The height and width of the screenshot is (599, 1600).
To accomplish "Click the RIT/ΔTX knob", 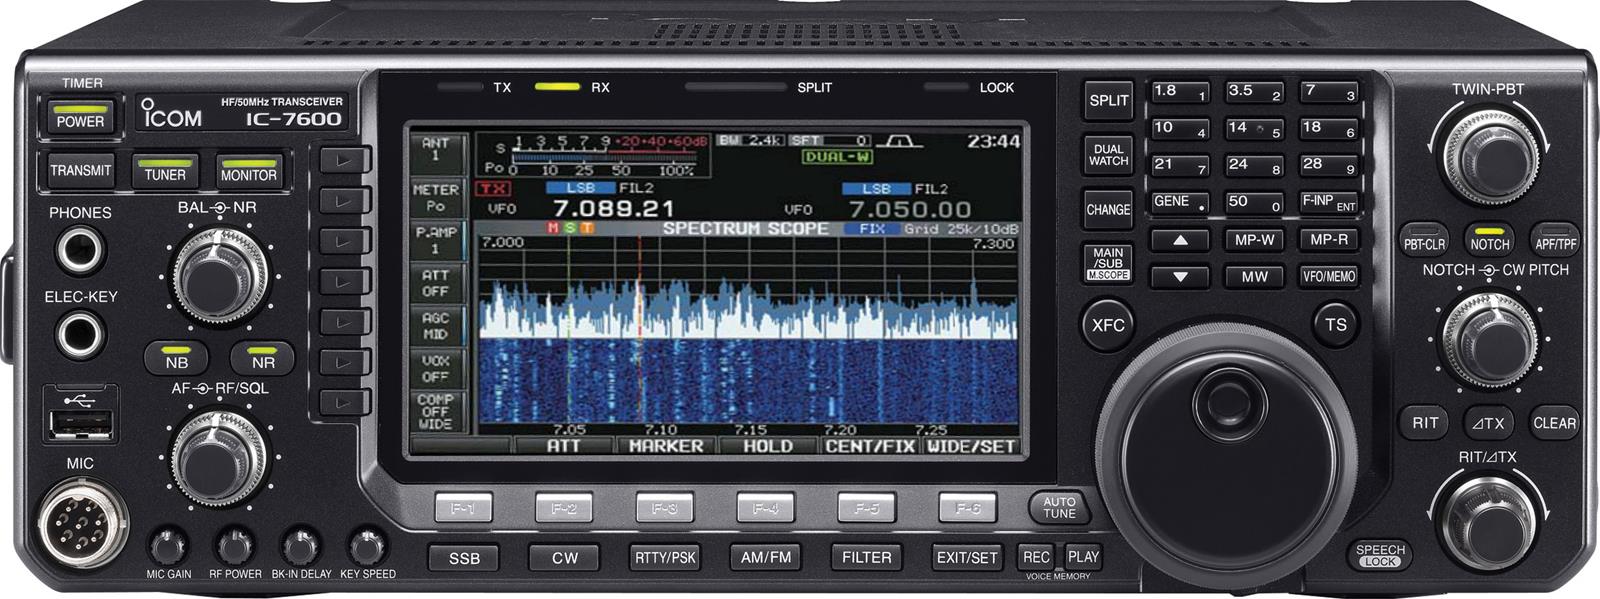I will tap(1490, 522).
